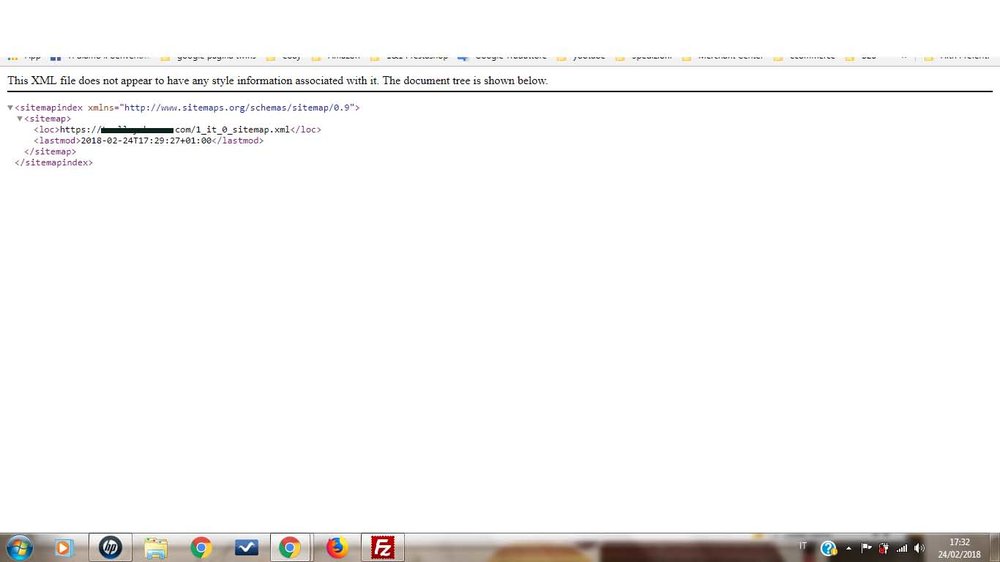Click the sitemaps.org schema xmlns value

pyautogui.click(x=237, y=108)
